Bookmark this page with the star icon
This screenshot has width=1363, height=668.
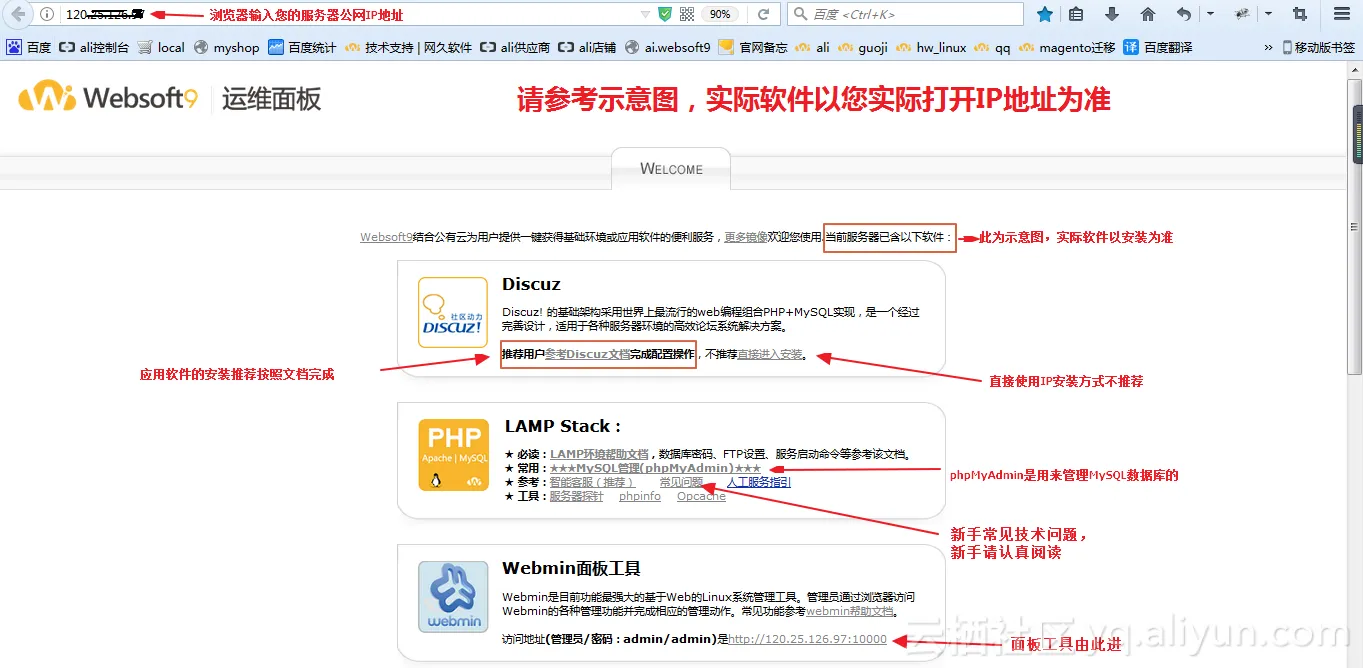point(1045,14)
